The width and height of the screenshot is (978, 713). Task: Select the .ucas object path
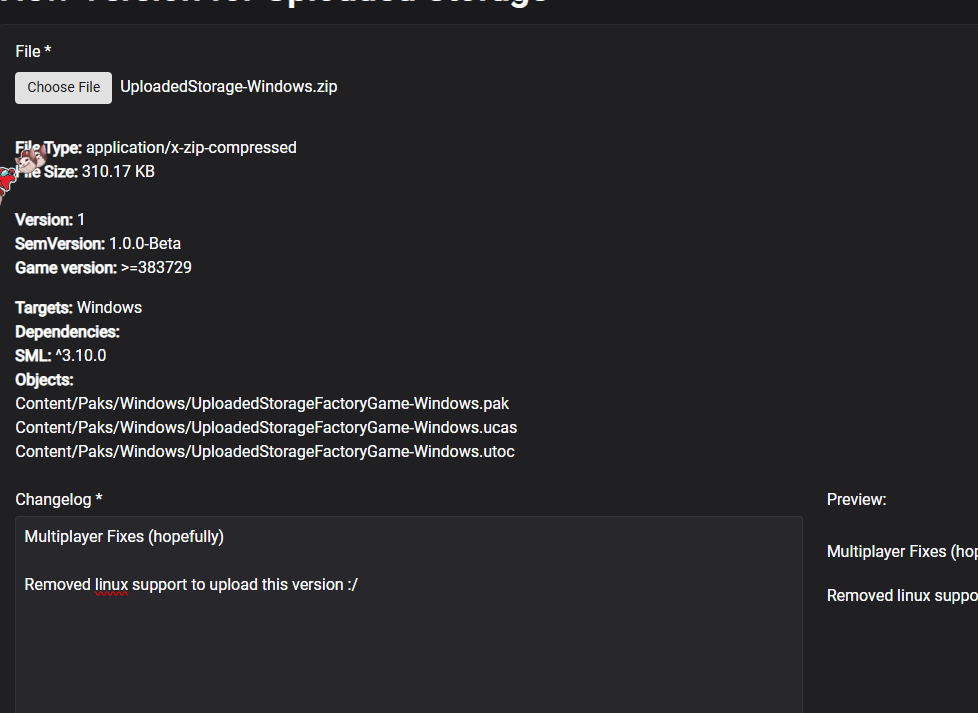click(x=266, y=428)
